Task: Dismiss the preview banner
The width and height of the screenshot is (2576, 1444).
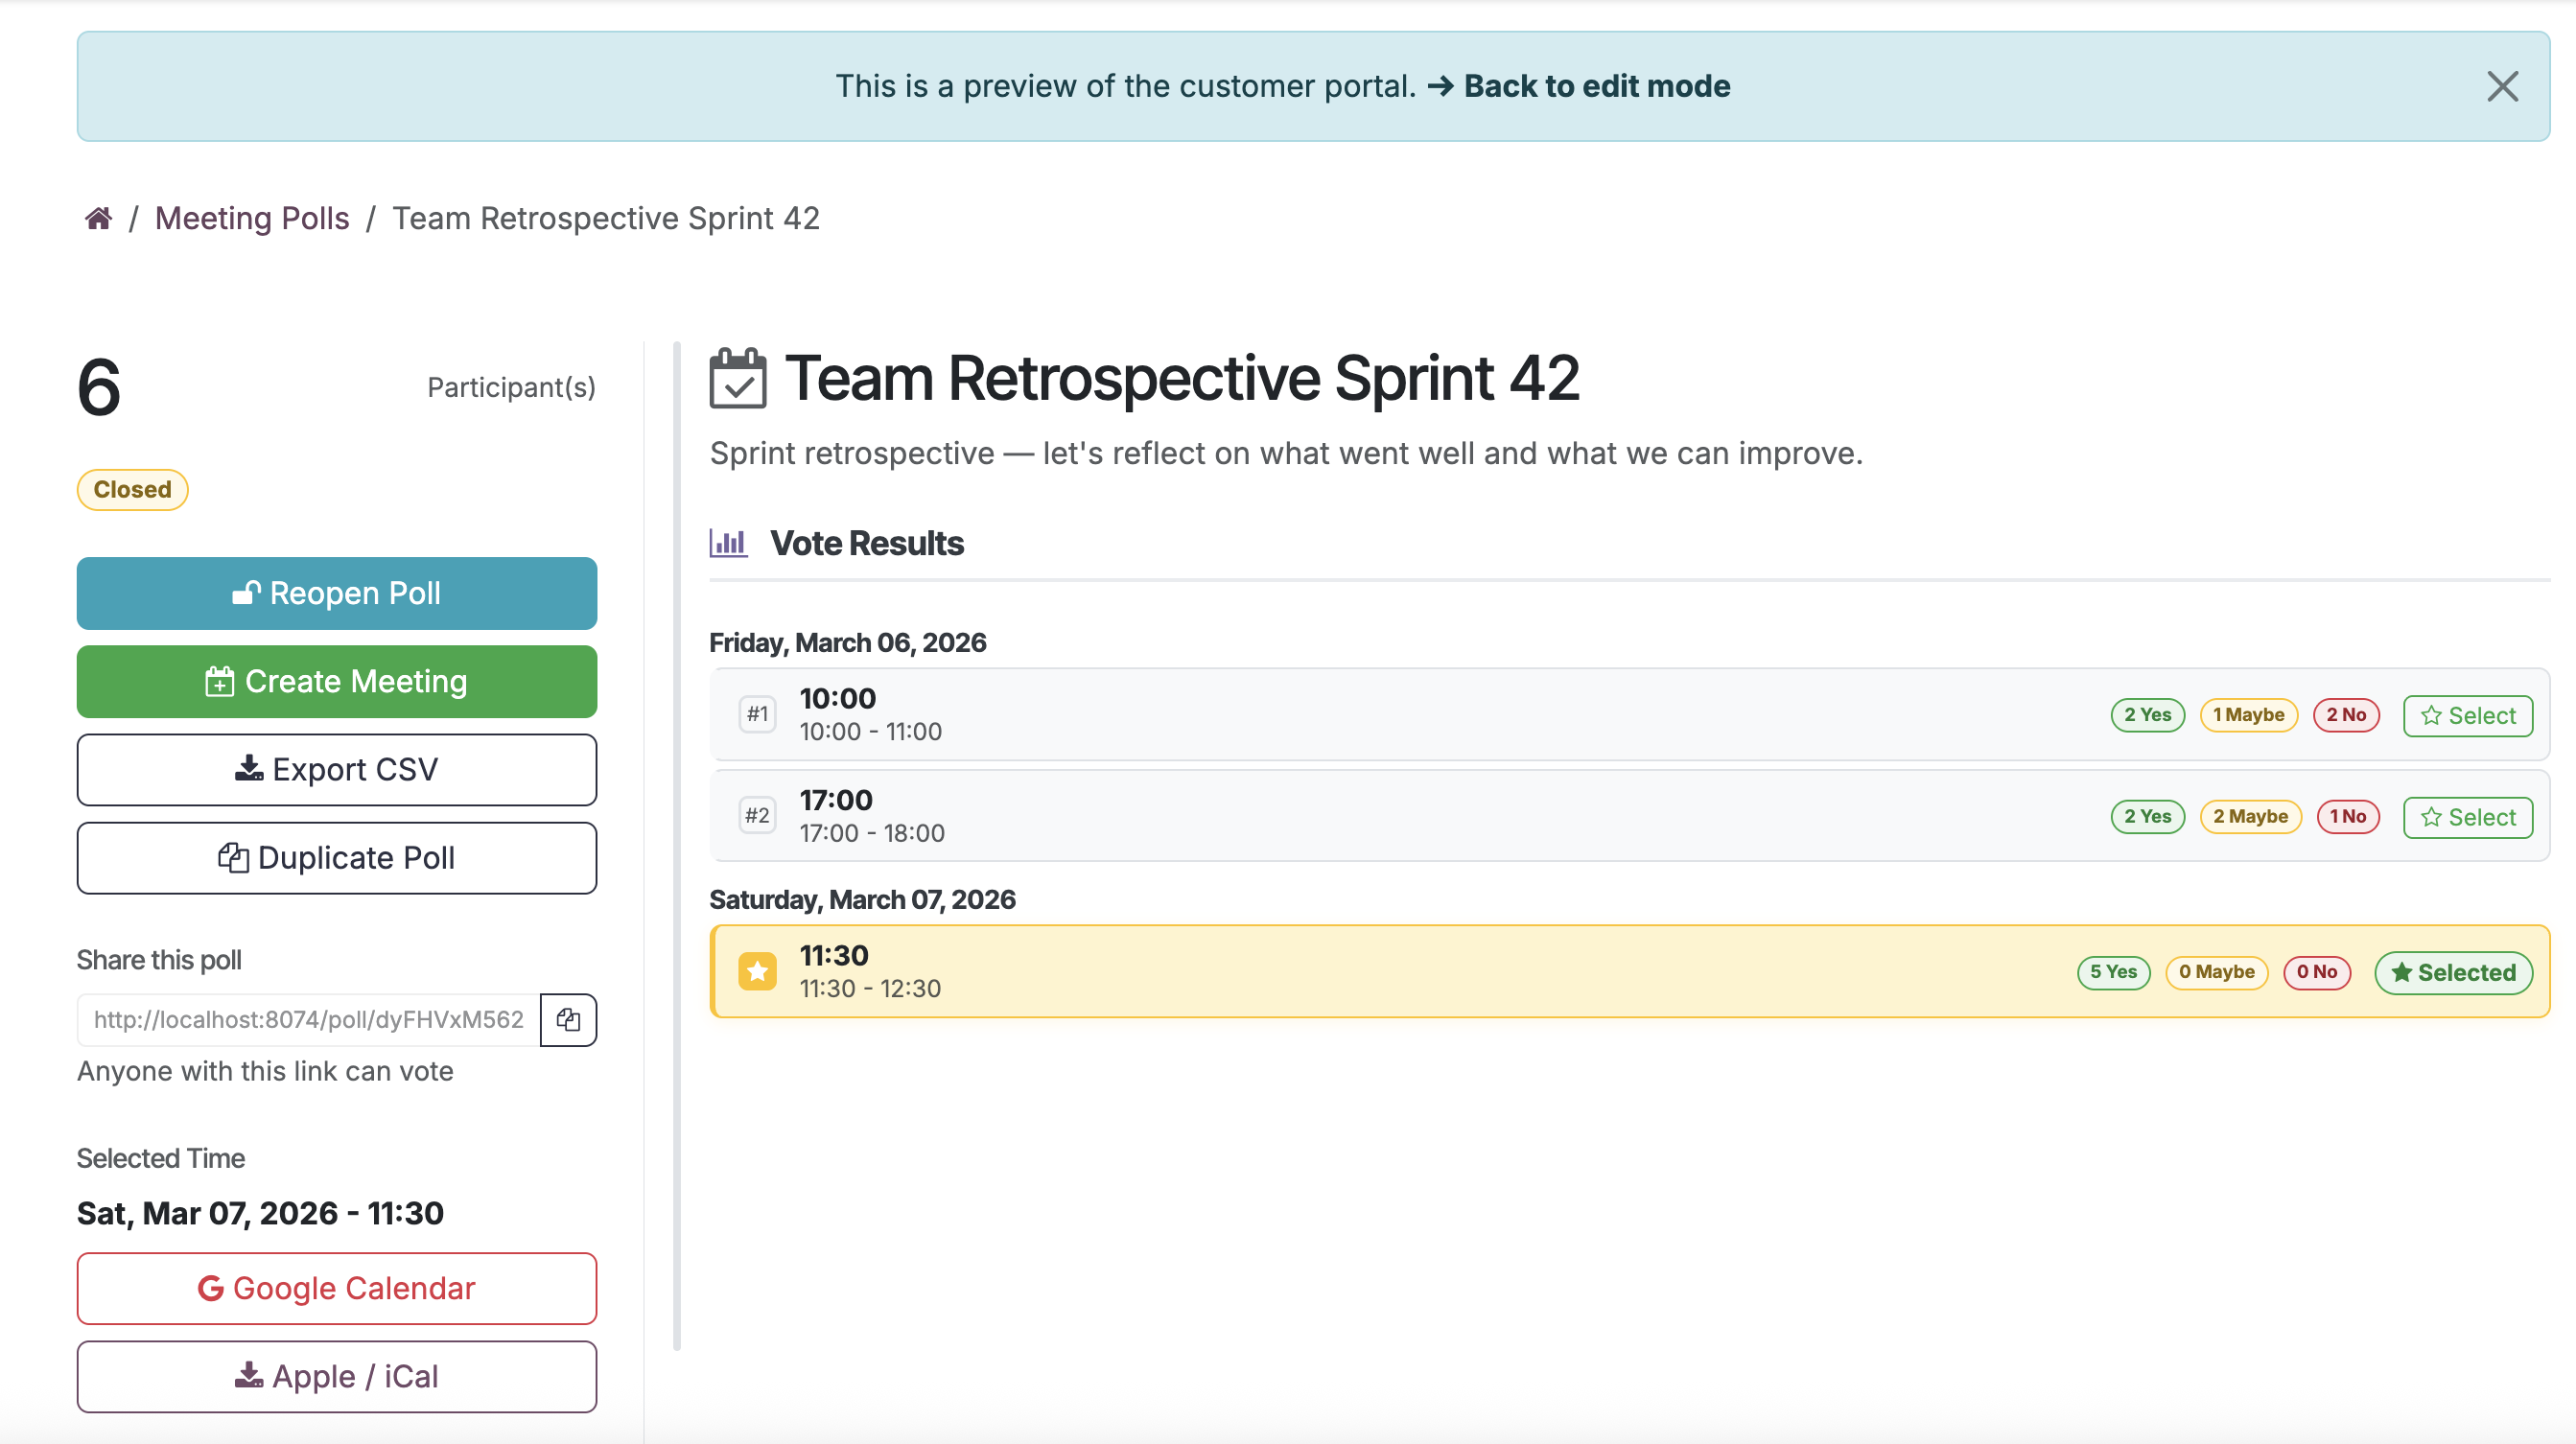Action: tap(2502, 86)
